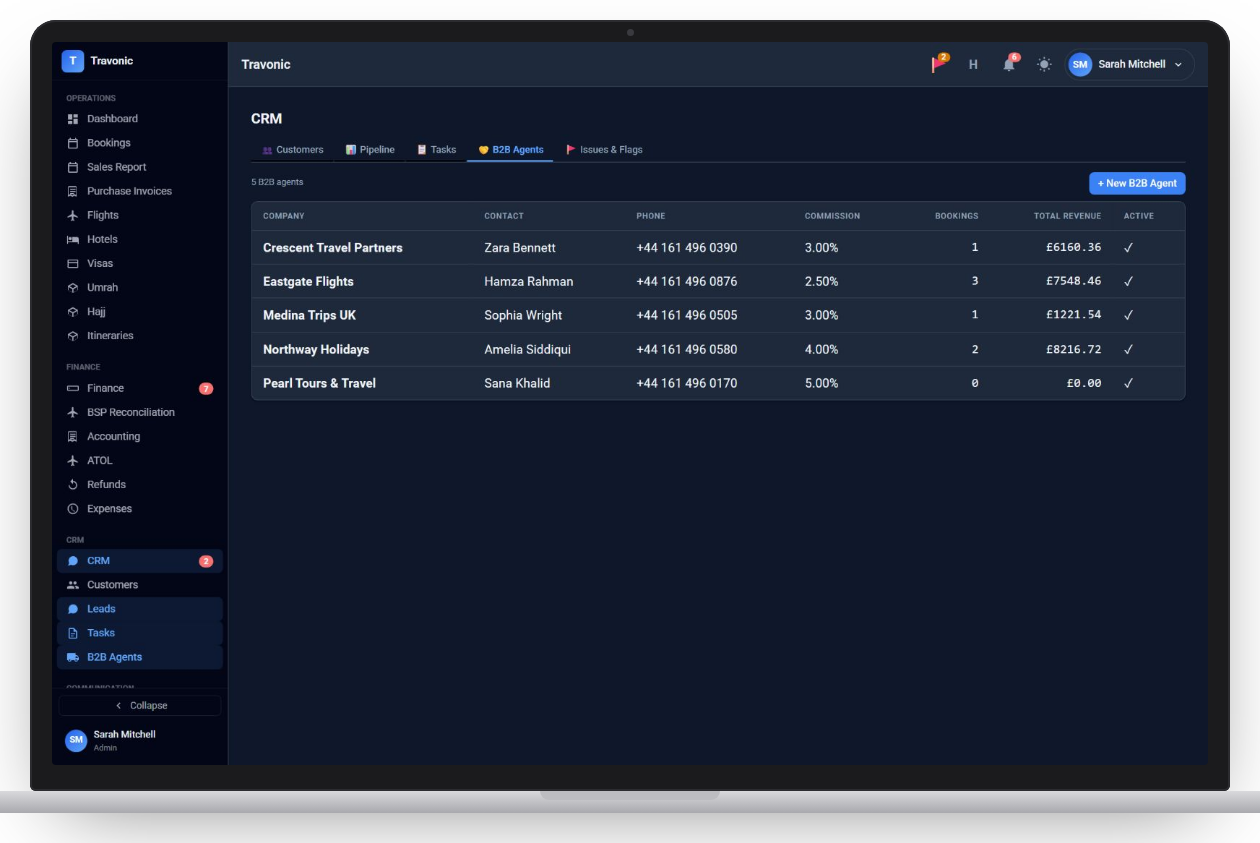Click the New B2B Agent button
Viewport: 1260px width, 843px height.
click(1137, 183)
